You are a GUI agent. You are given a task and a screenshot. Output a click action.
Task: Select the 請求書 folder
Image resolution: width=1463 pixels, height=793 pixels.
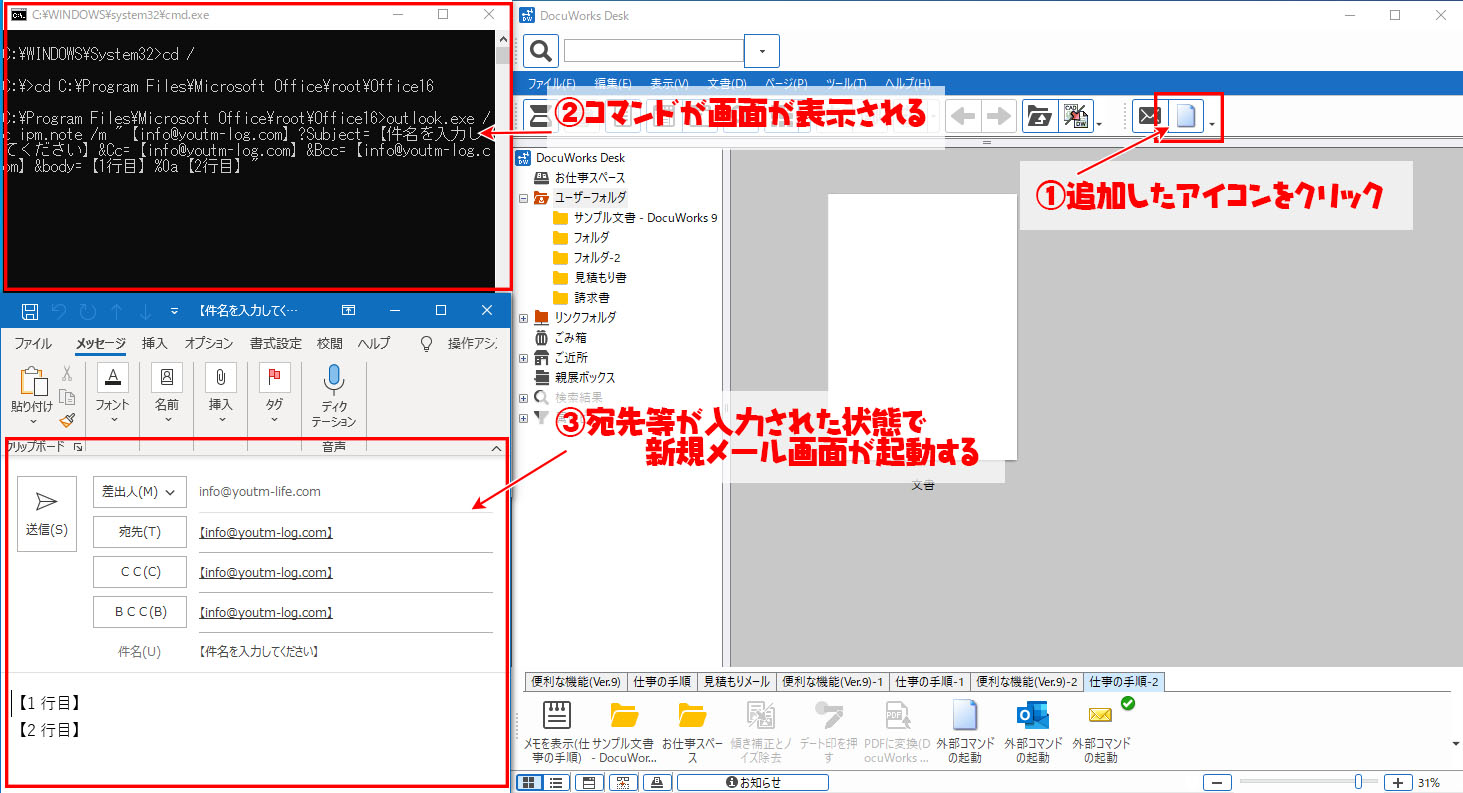(591, 297)
